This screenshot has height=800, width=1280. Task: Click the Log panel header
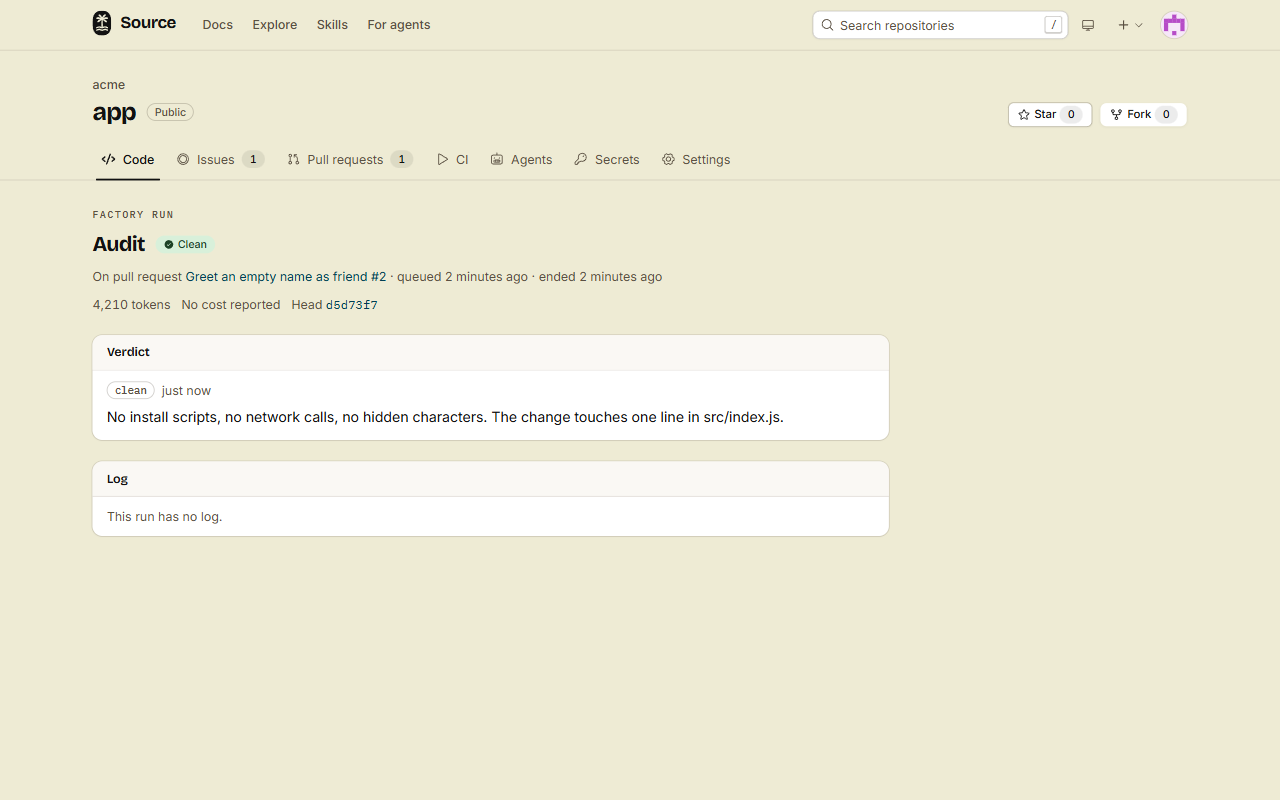click(491, 479)
